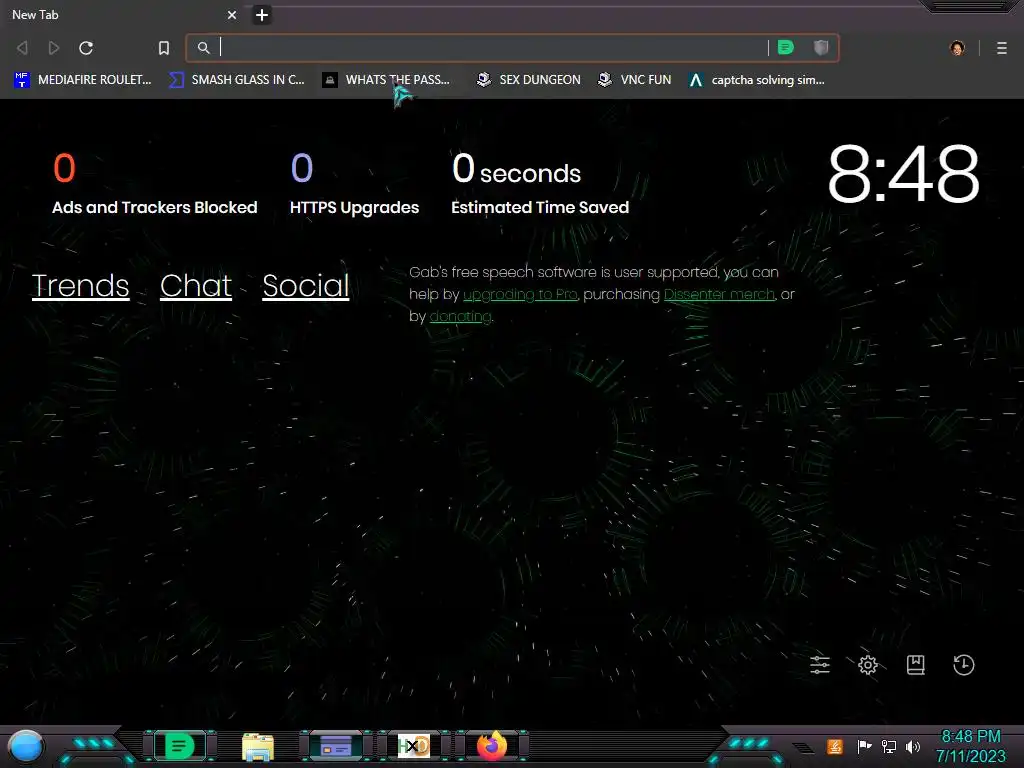Open history clock icon at page bottom
Screen dimensions: 1024x768
pos(964,665)
